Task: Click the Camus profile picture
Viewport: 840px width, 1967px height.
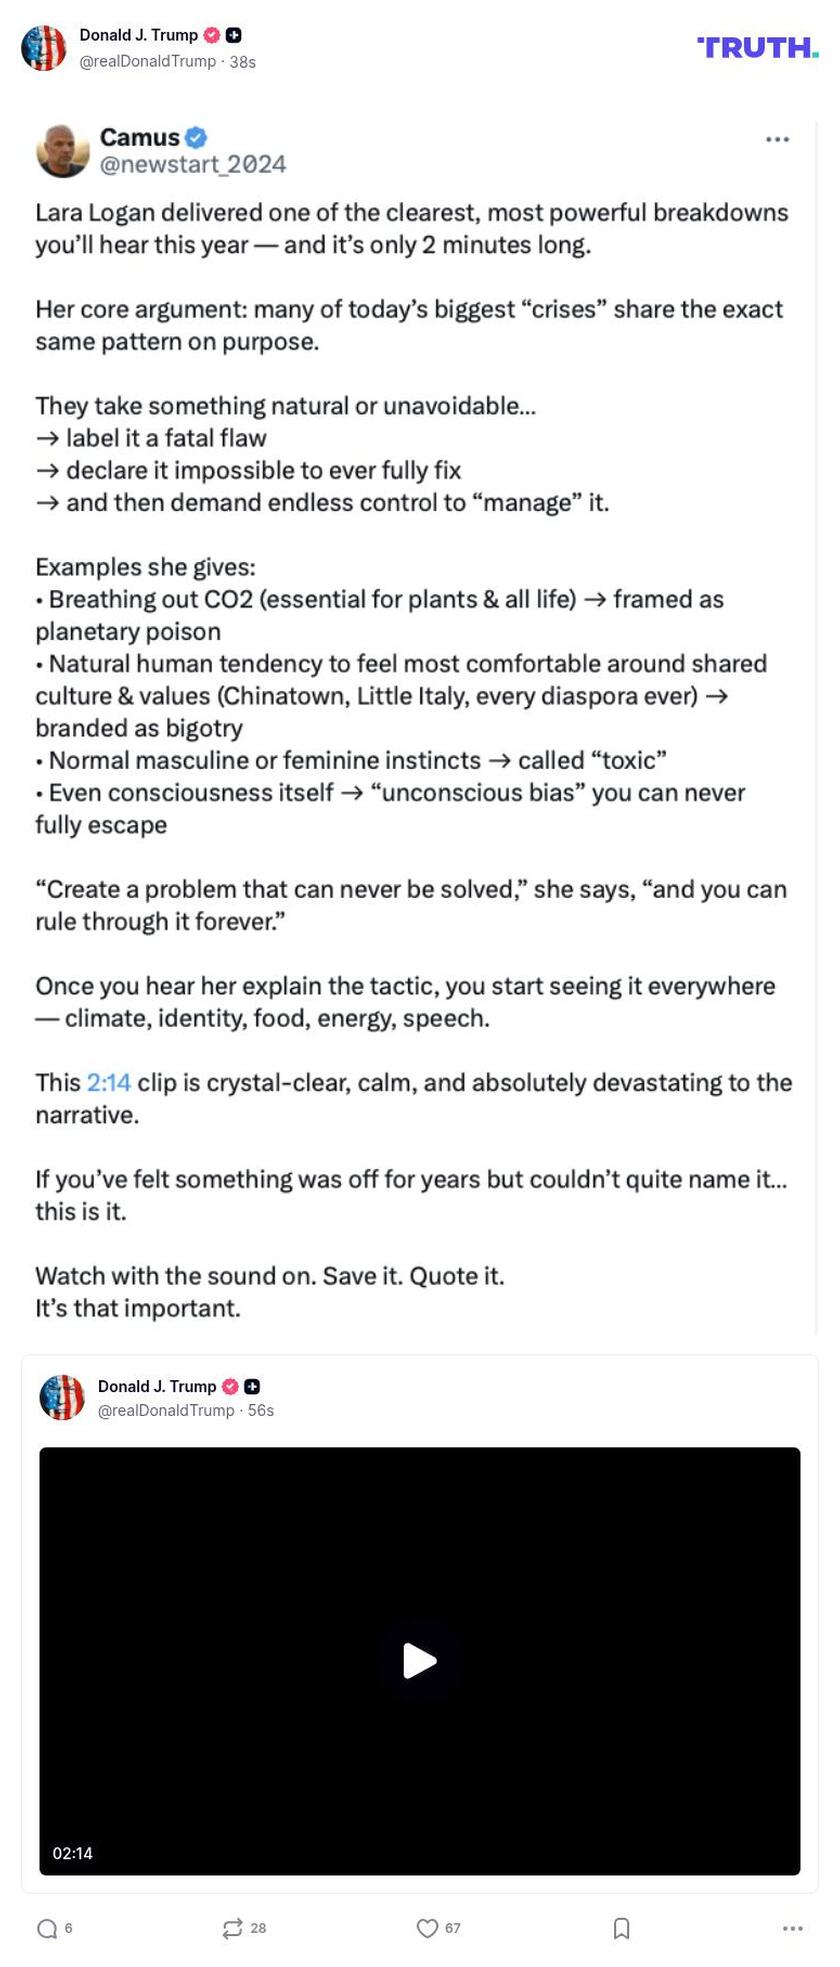Action: (x=63, y=150)
